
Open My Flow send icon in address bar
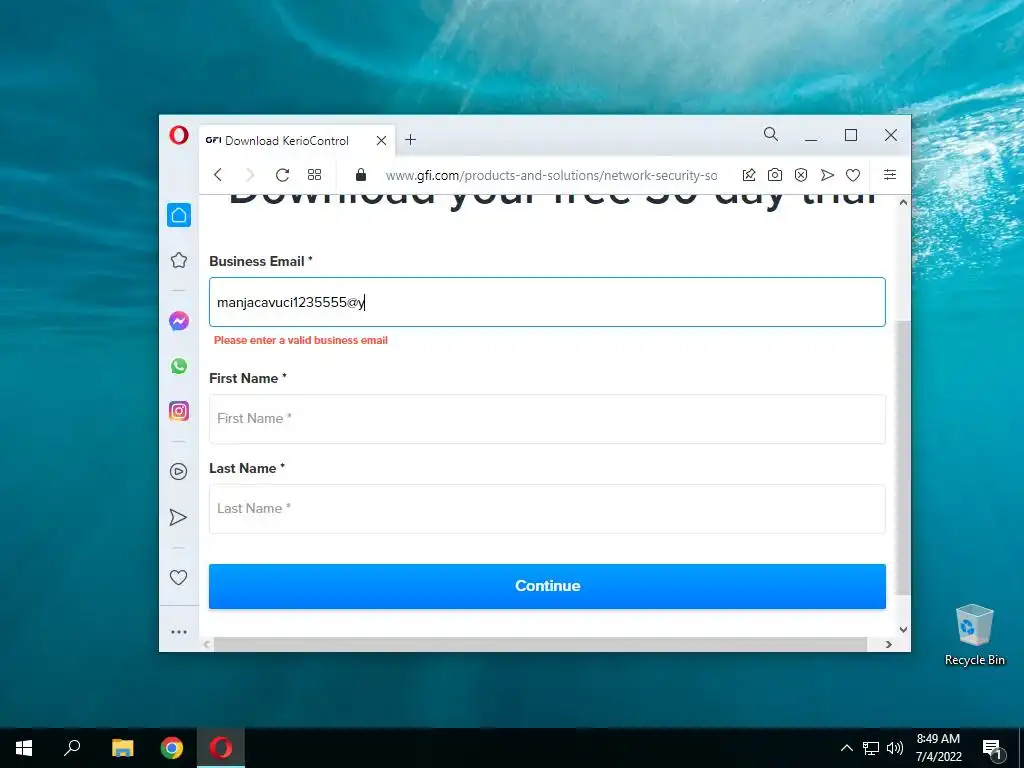827,174
